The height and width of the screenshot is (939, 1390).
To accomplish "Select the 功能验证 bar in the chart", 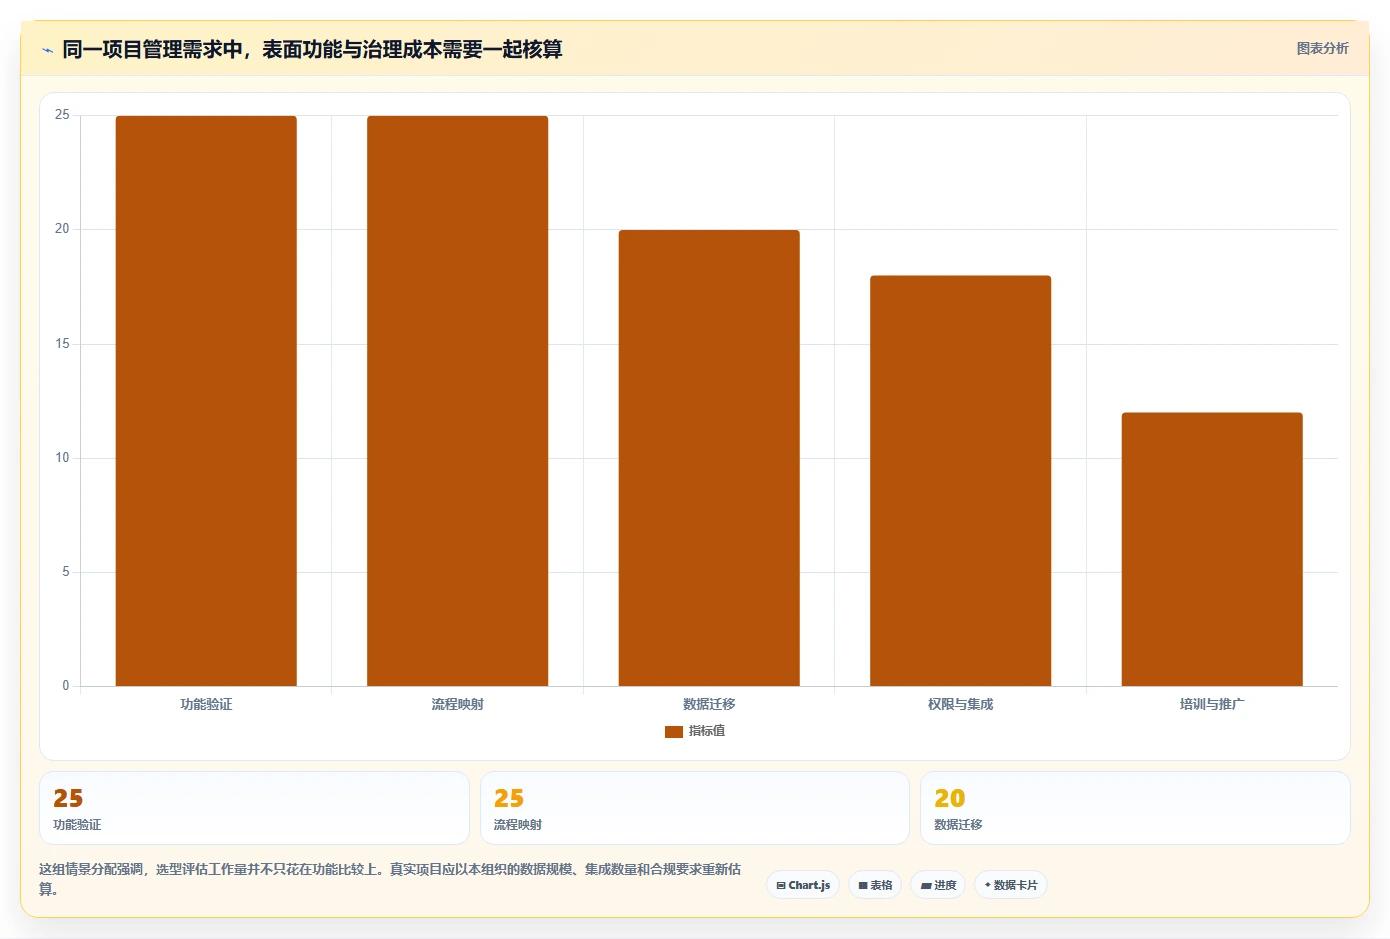I will [x=206, y=401].
